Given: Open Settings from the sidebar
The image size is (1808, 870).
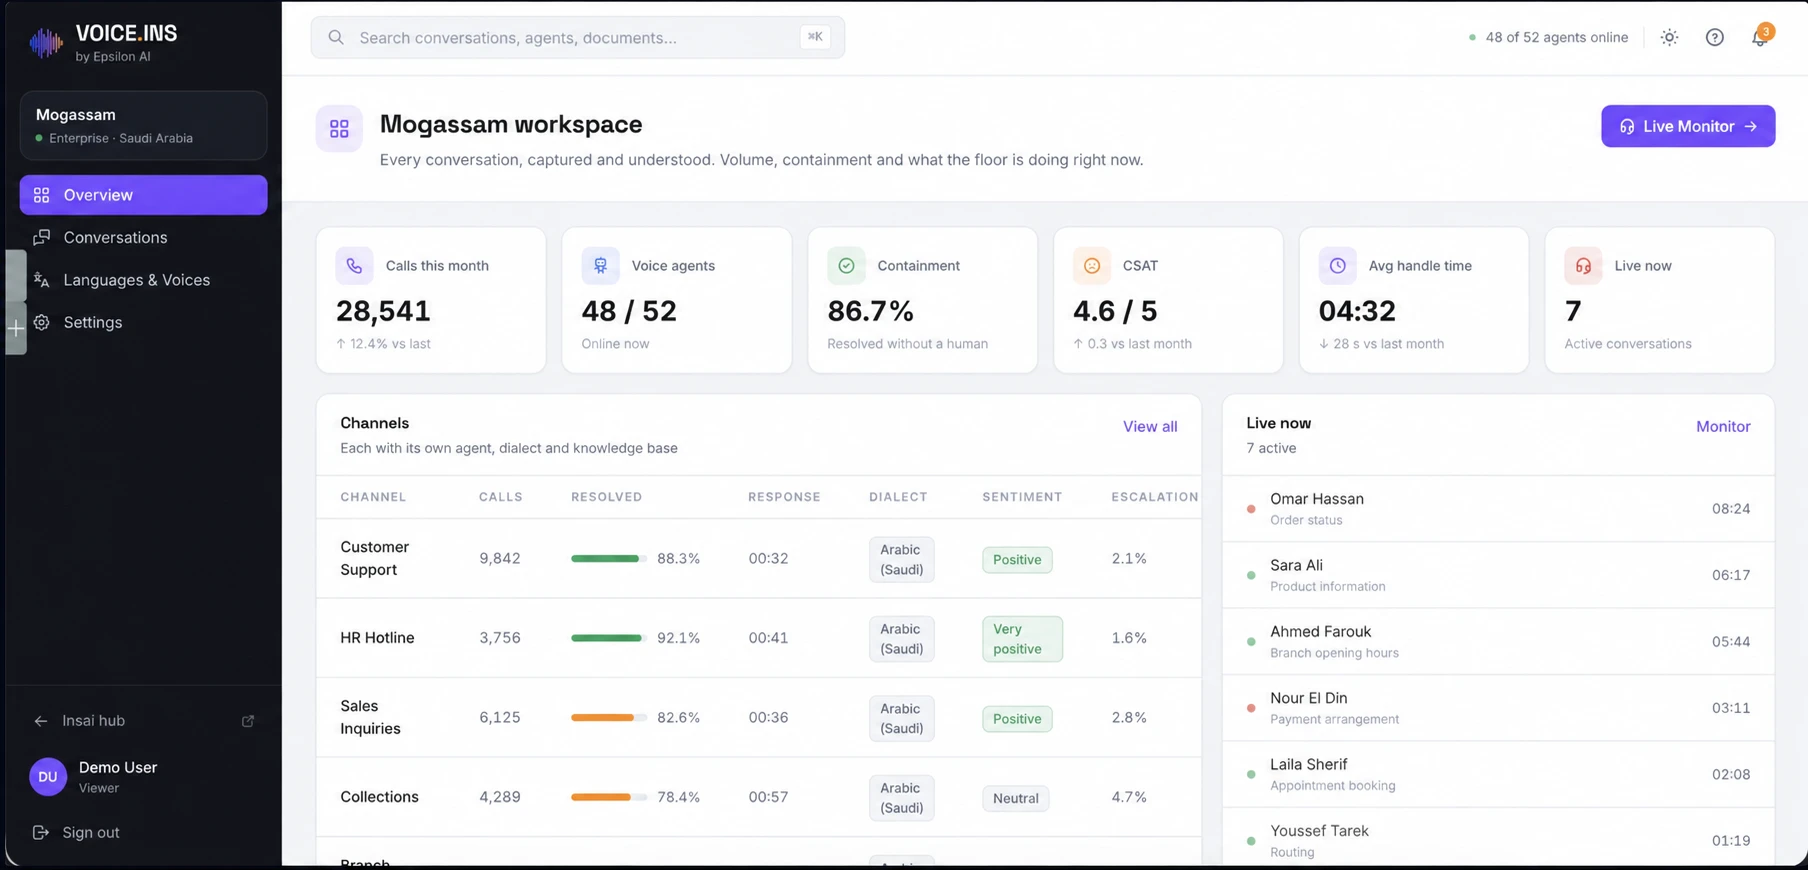Looking at the screenshot, I should 144,322.
